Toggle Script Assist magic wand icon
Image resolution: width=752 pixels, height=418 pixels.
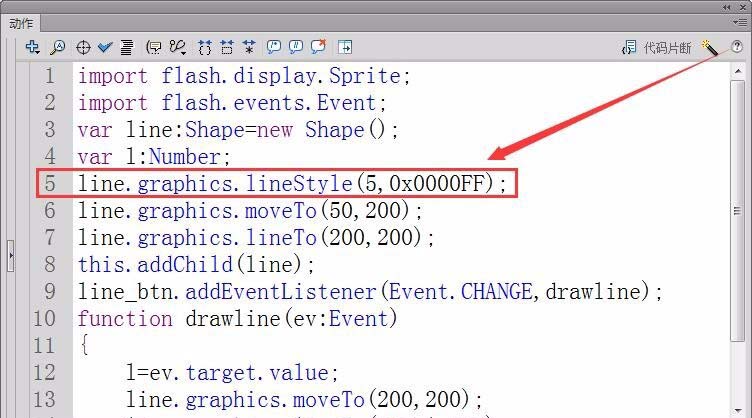pos(709,47)
